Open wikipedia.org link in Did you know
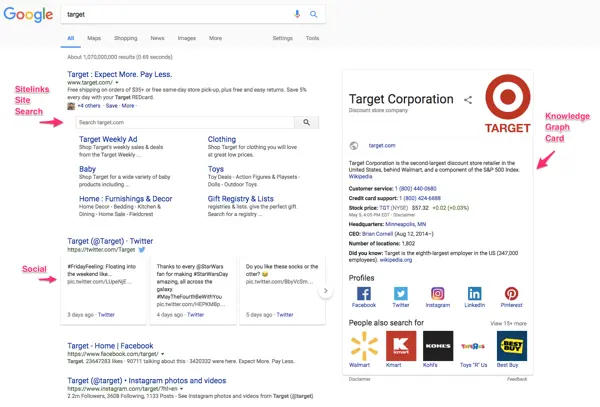Viewport: 600px width, 407px height. click(x=396, y=260)
